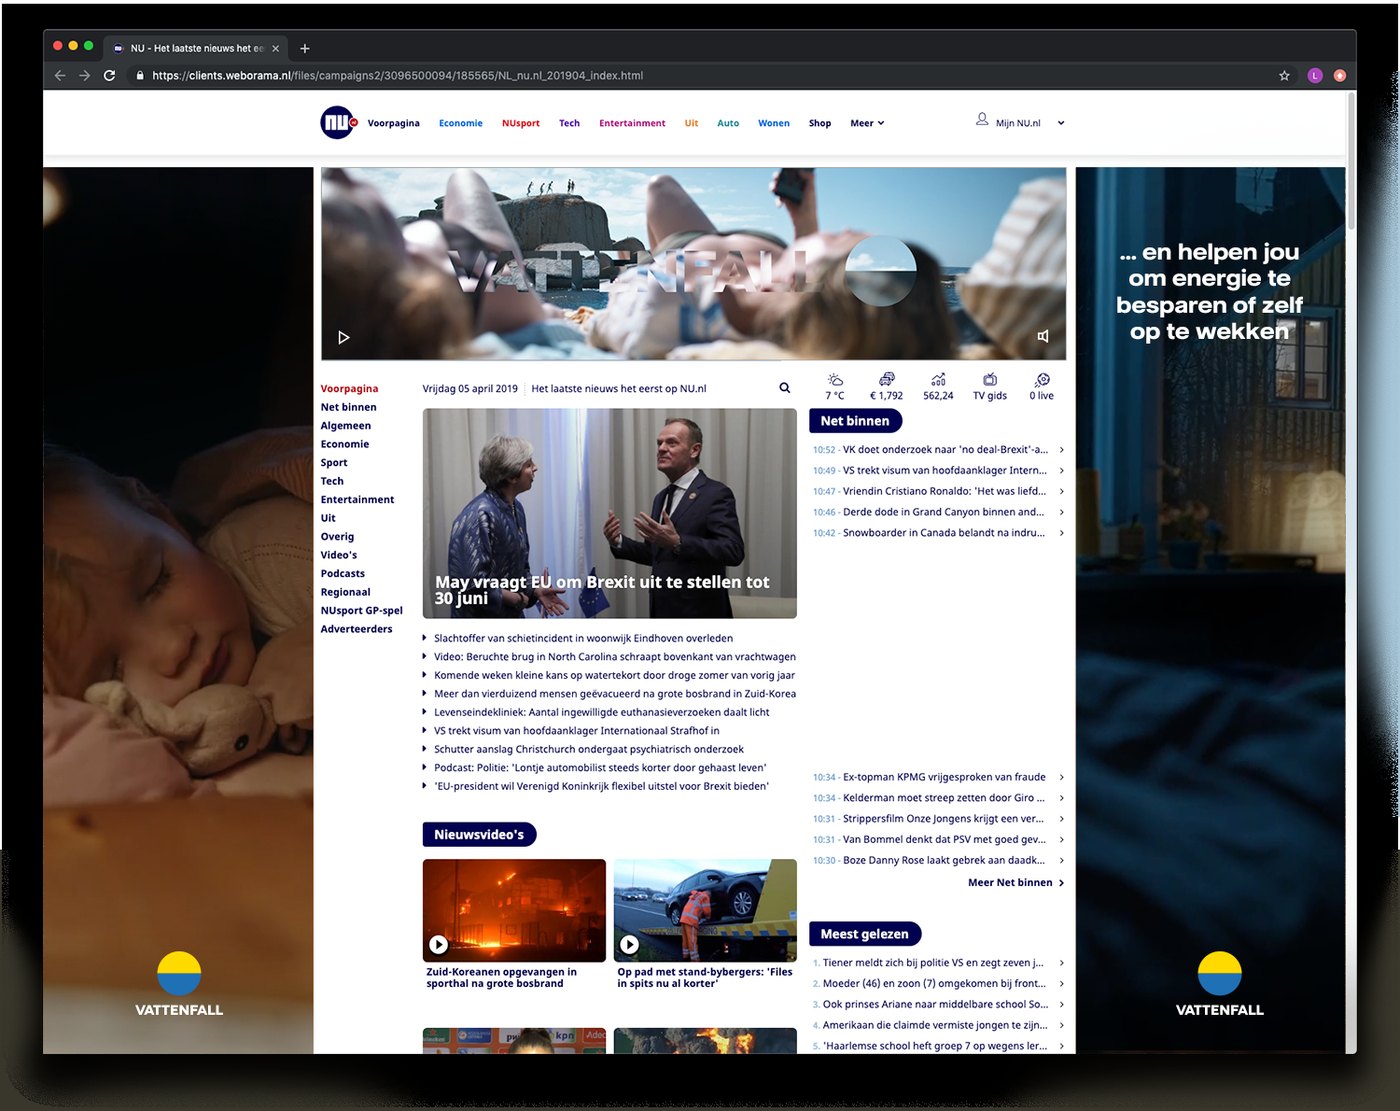Open NUsport GP-spel sidebar link

click(362, 611)
